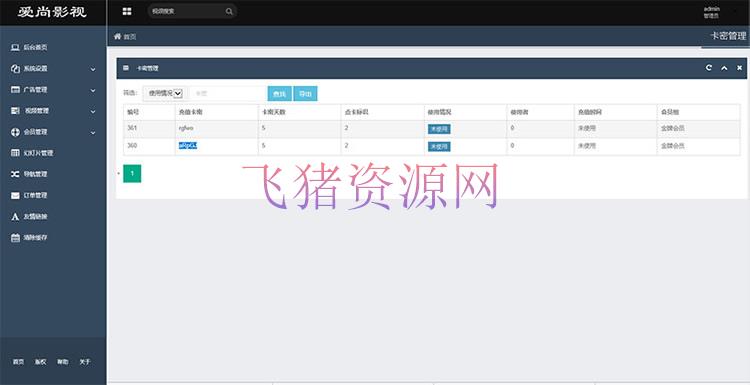Click the 查找 search button
750x385 pixels.
(x=279, y=94)
